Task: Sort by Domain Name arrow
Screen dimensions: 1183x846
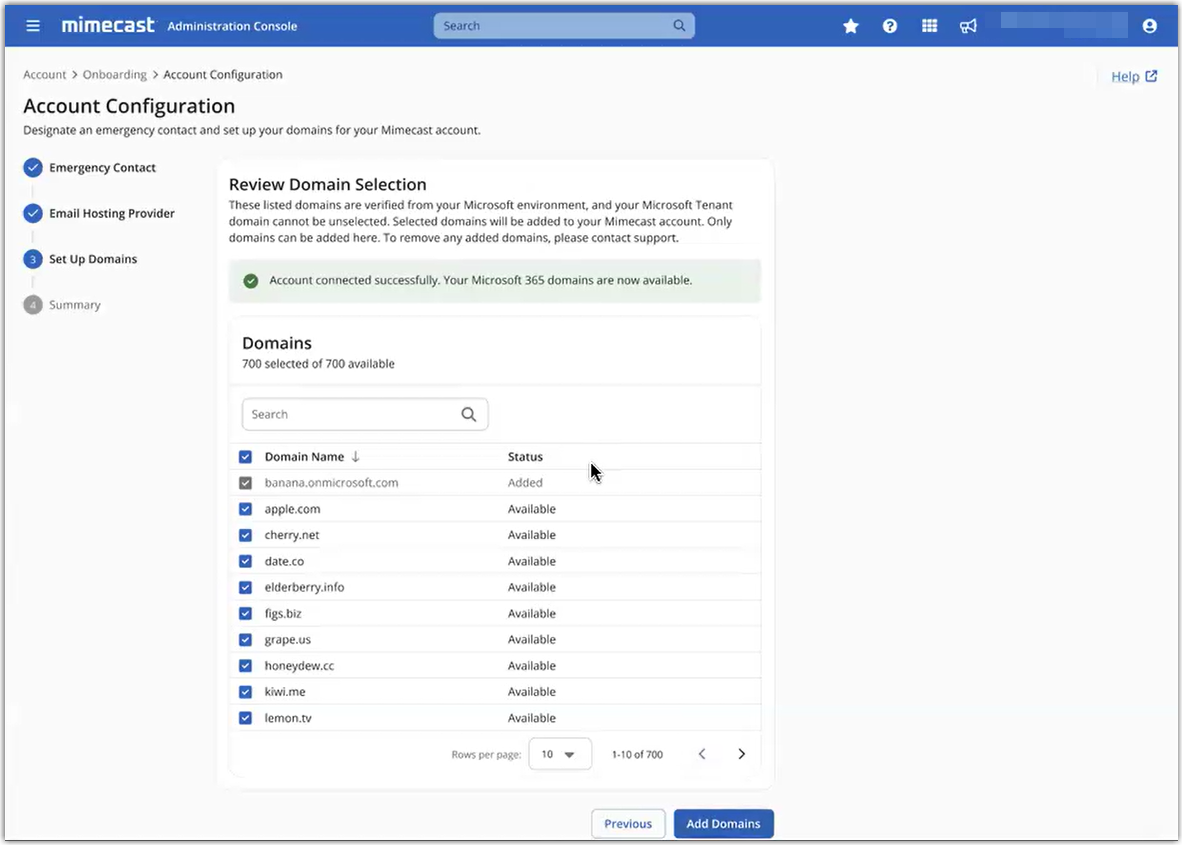Action: (355, 457)
